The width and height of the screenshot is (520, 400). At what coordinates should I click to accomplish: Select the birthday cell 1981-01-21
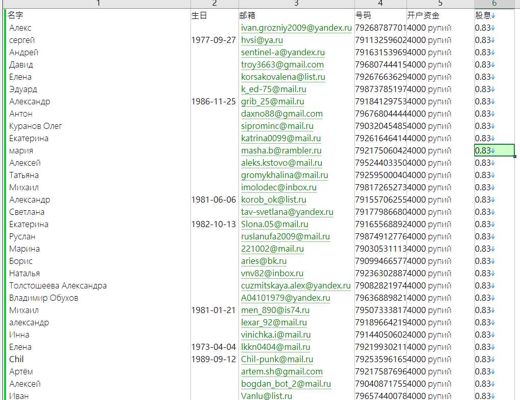(x=214, y=310)
